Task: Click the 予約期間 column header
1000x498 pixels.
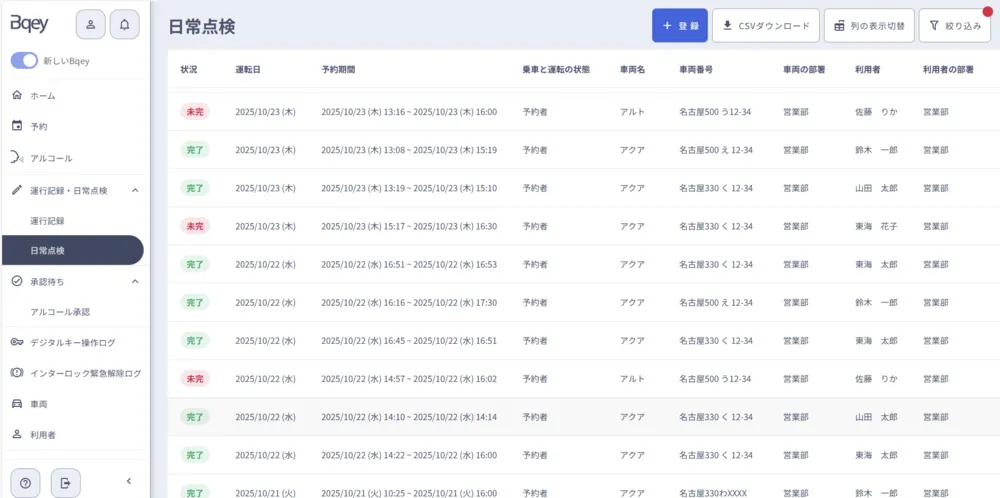Action: (339, 70)
